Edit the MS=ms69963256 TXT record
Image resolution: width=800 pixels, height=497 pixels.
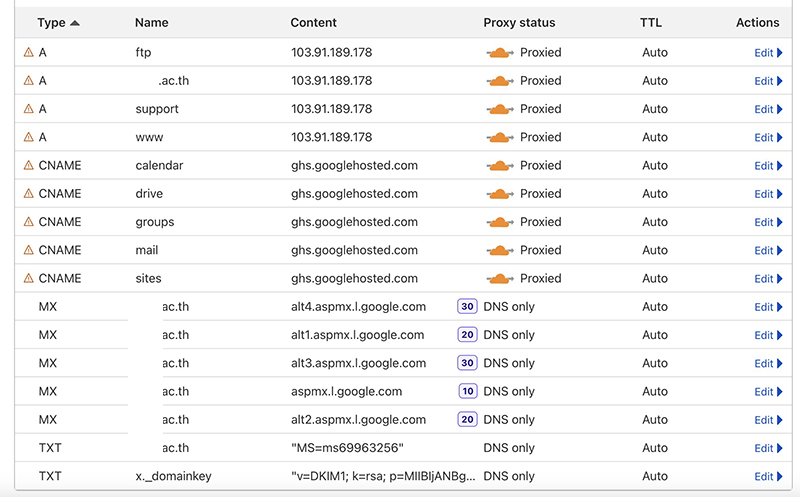click(x=768, y=448)
